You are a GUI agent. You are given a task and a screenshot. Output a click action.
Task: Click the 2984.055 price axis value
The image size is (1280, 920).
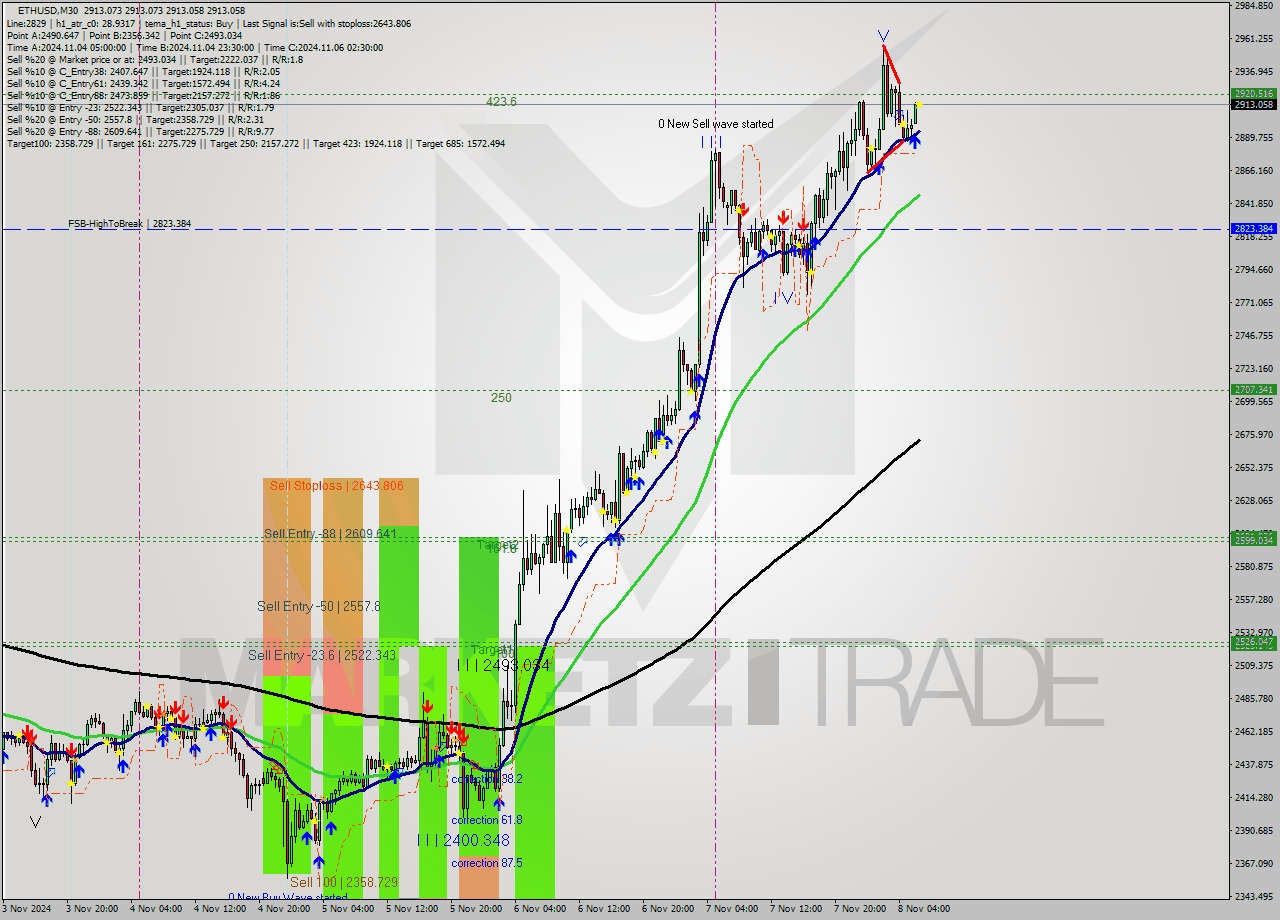[1253, 5]
